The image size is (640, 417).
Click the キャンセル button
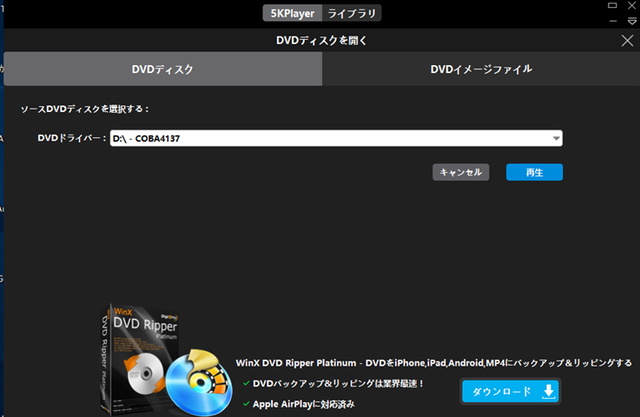tap(461, 172)
